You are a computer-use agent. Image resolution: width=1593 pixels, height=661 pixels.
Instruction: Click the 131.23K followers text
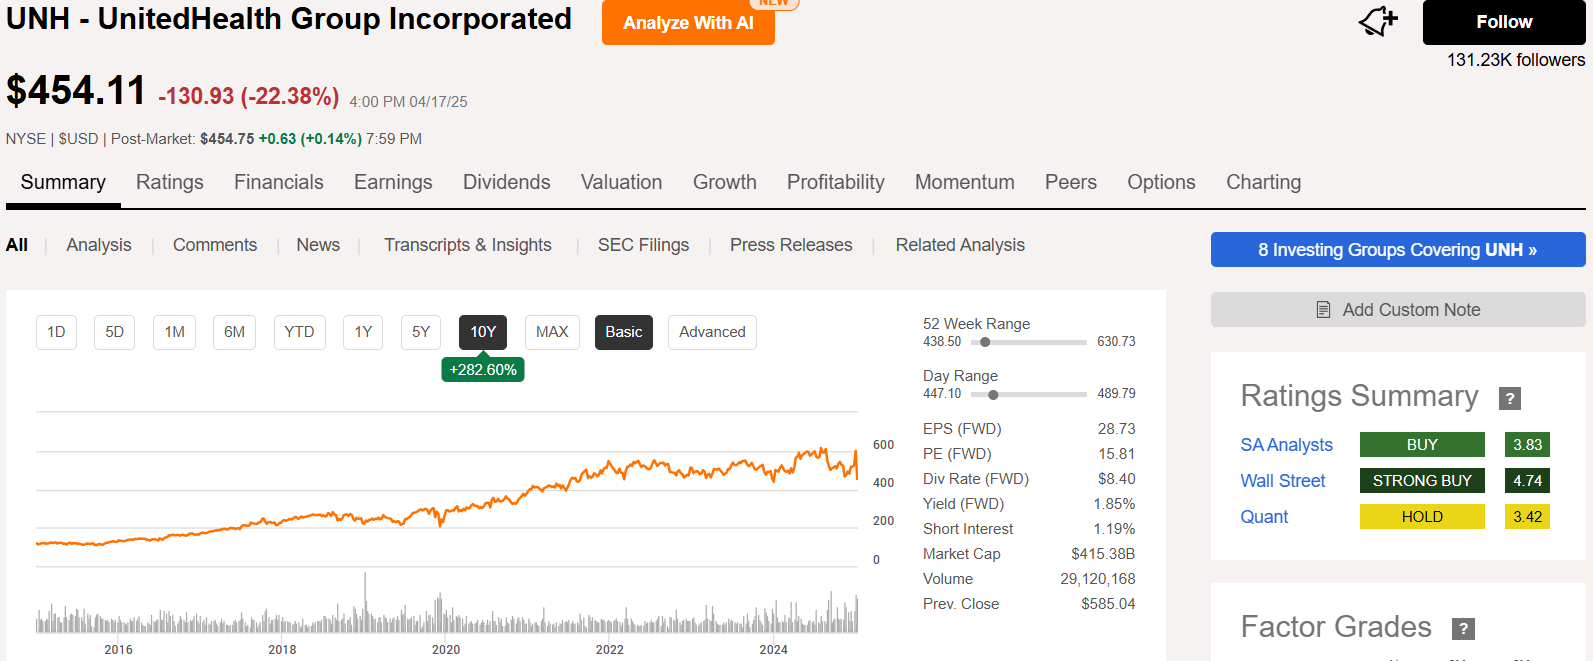pyautogui.click(x=1516, y=60)
